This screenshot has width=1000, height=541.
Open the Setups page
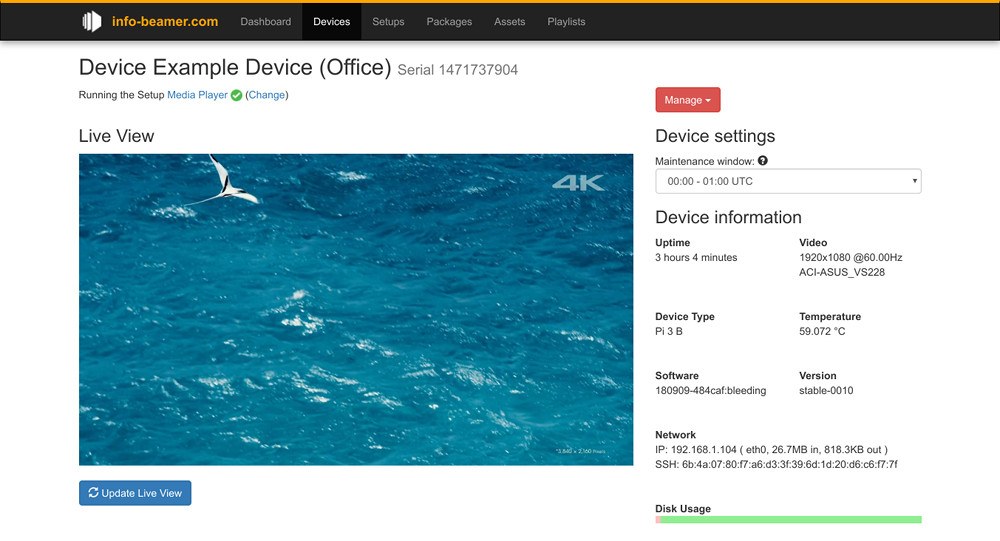pos(388,21)
